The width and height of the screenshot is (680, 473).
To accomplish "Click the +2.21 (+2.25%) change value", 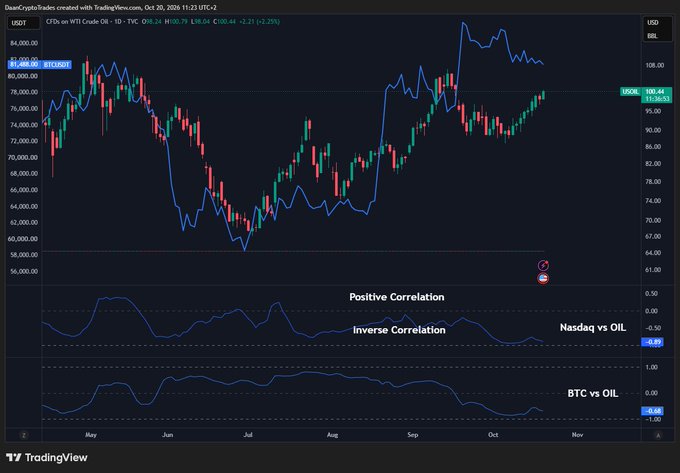I will click(259, 21).
